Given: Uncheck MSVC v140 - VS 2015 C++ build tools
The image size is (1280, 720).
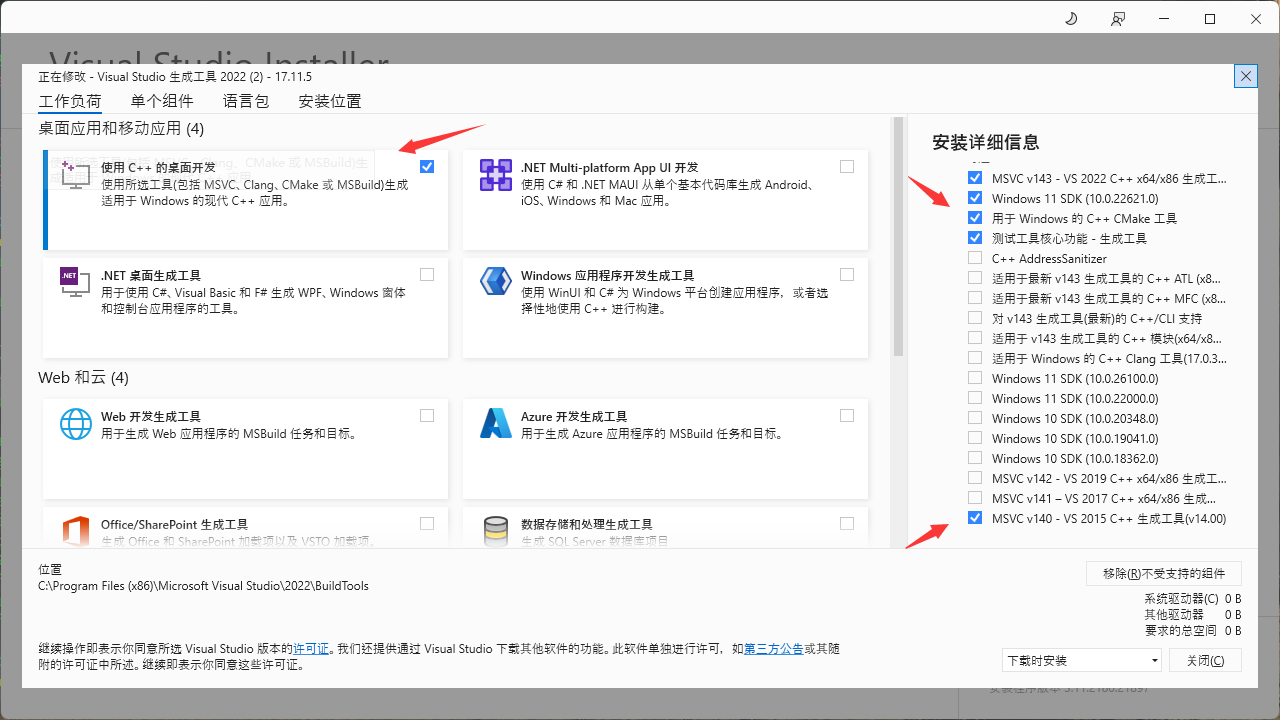Looking at the screenshot, I should (975, 518).
